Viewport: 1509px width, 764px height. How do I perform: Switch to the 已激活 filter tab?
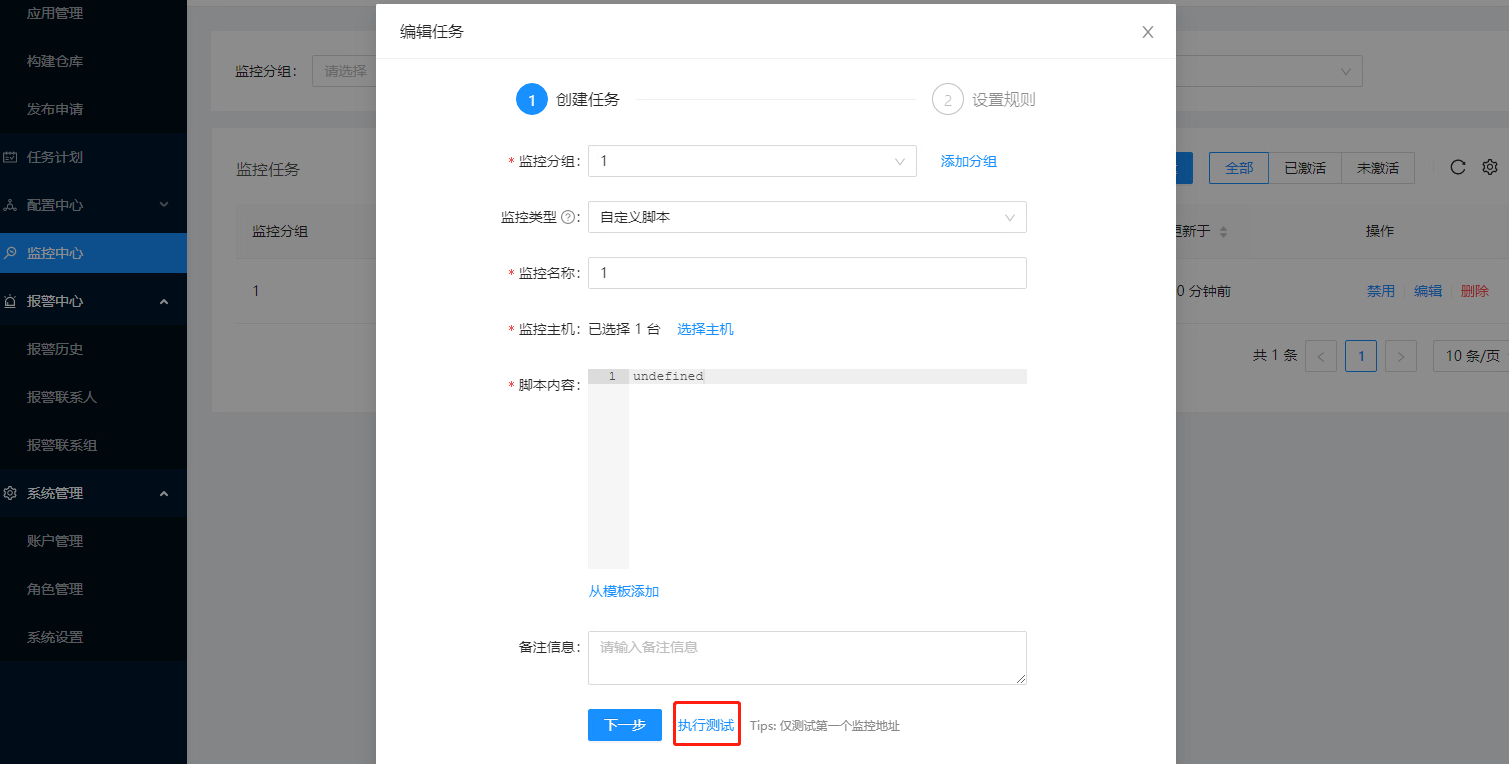1304,167
